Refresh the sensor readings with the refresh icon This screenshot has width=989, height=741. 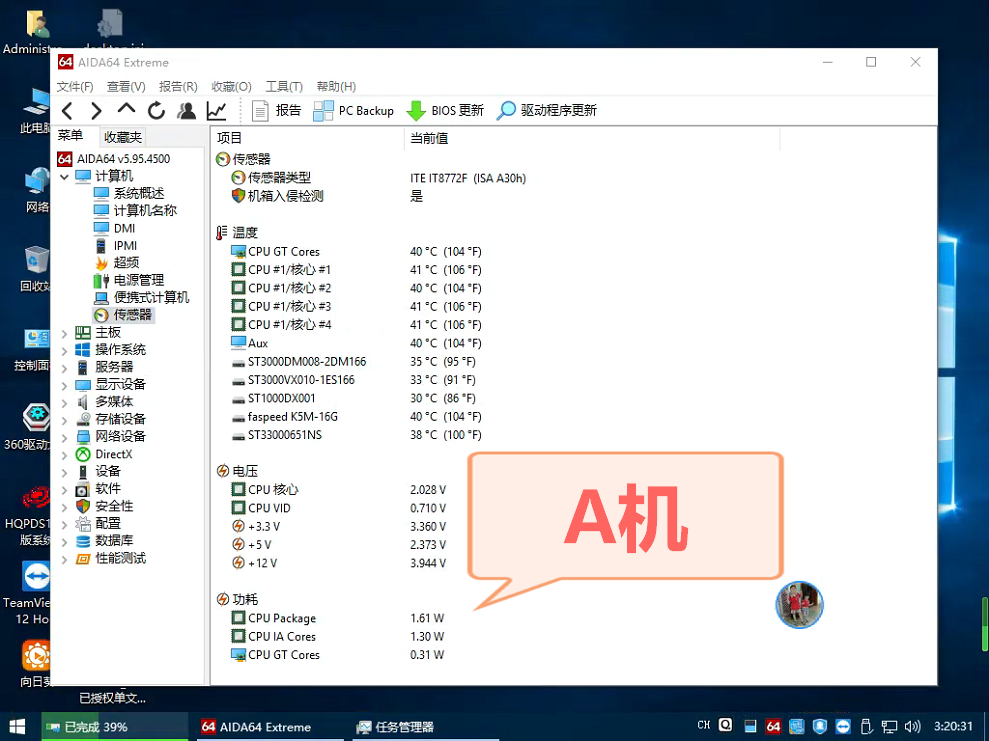coord(156,111)
